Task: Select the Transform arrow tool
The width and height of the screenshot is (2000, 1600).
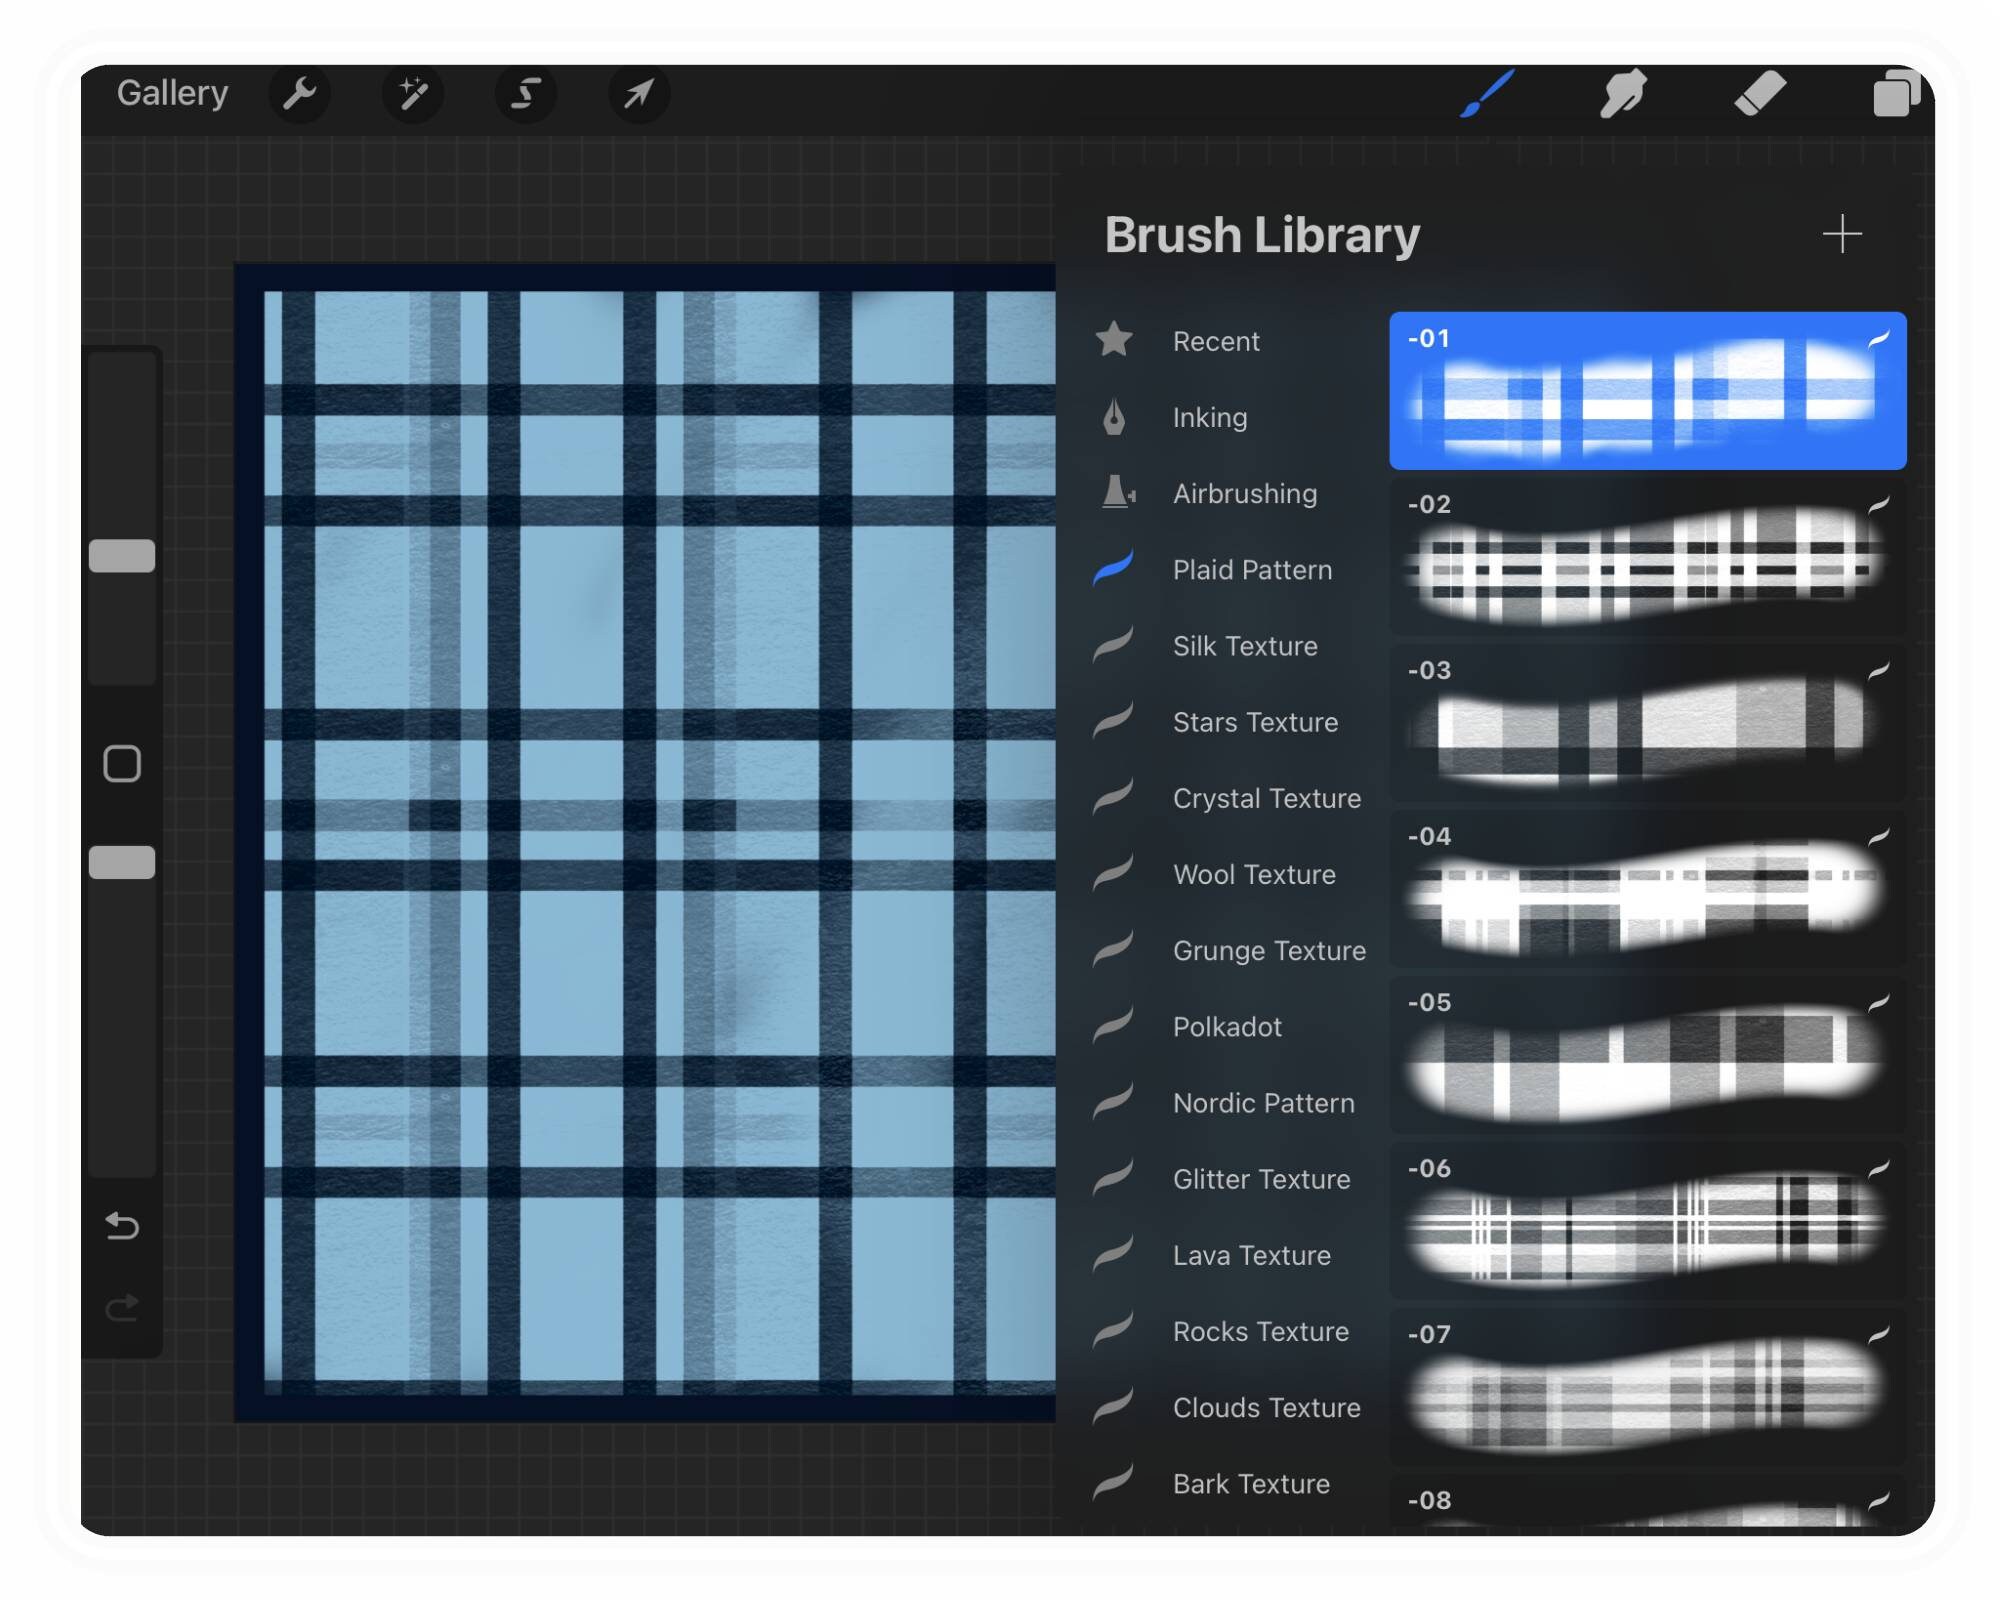Action: (x=637, y=93)
